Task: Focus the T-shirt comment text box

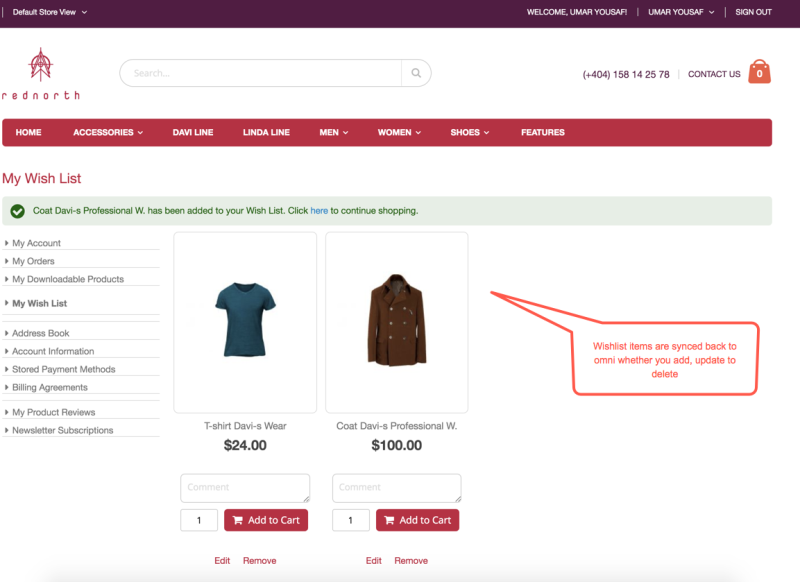Action: 245,488
